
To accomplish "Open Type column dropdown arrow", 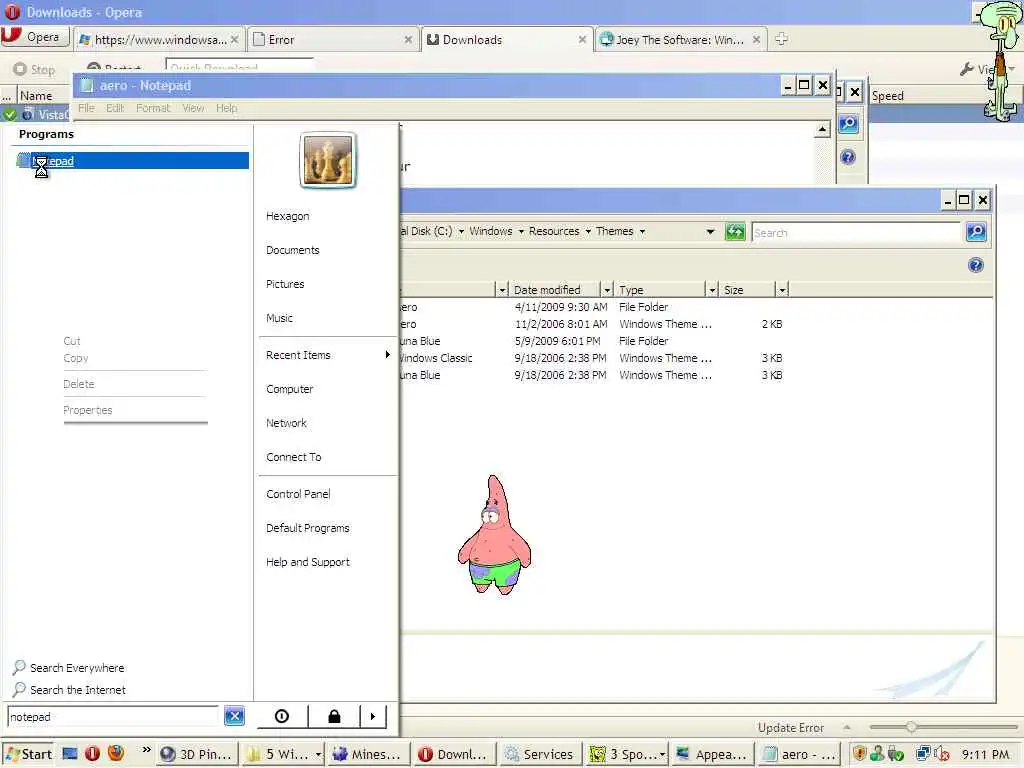I will tap(712, 290).
